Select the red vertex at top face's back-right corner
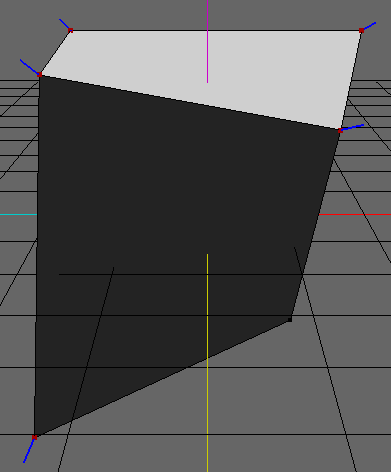 (361, 31)
